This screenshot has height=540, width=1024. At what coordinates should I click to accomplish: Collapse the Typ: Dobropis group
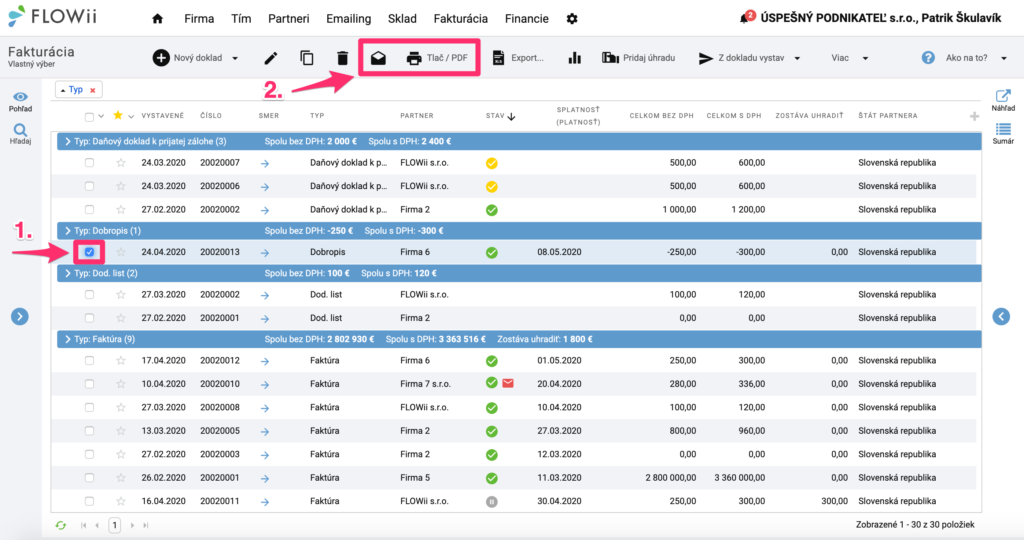pos(67,231)
